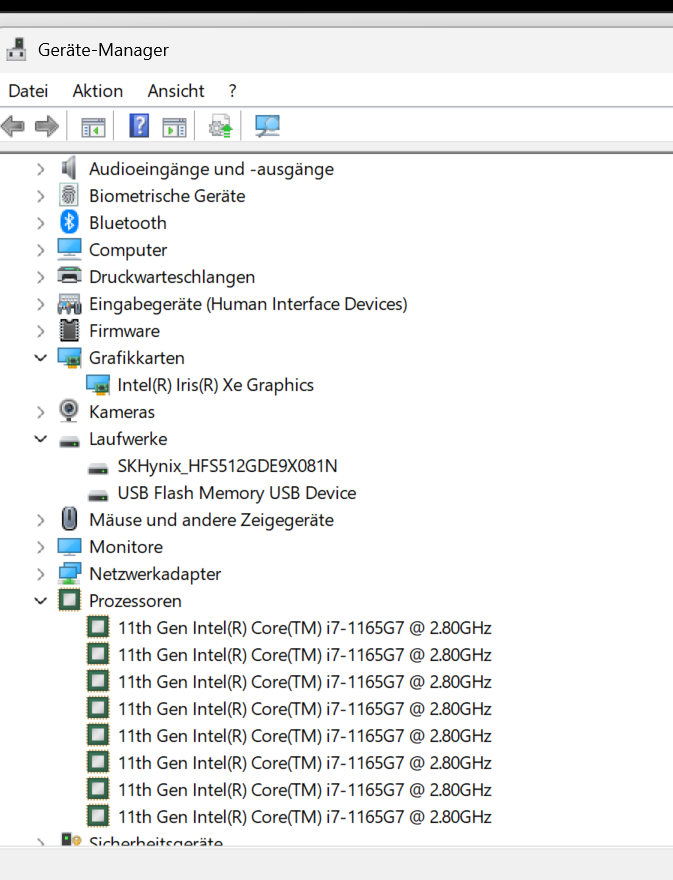Click the network icon for Netzwerkadapter
Viewport: 673px width, 880px height.
[69, 573]
